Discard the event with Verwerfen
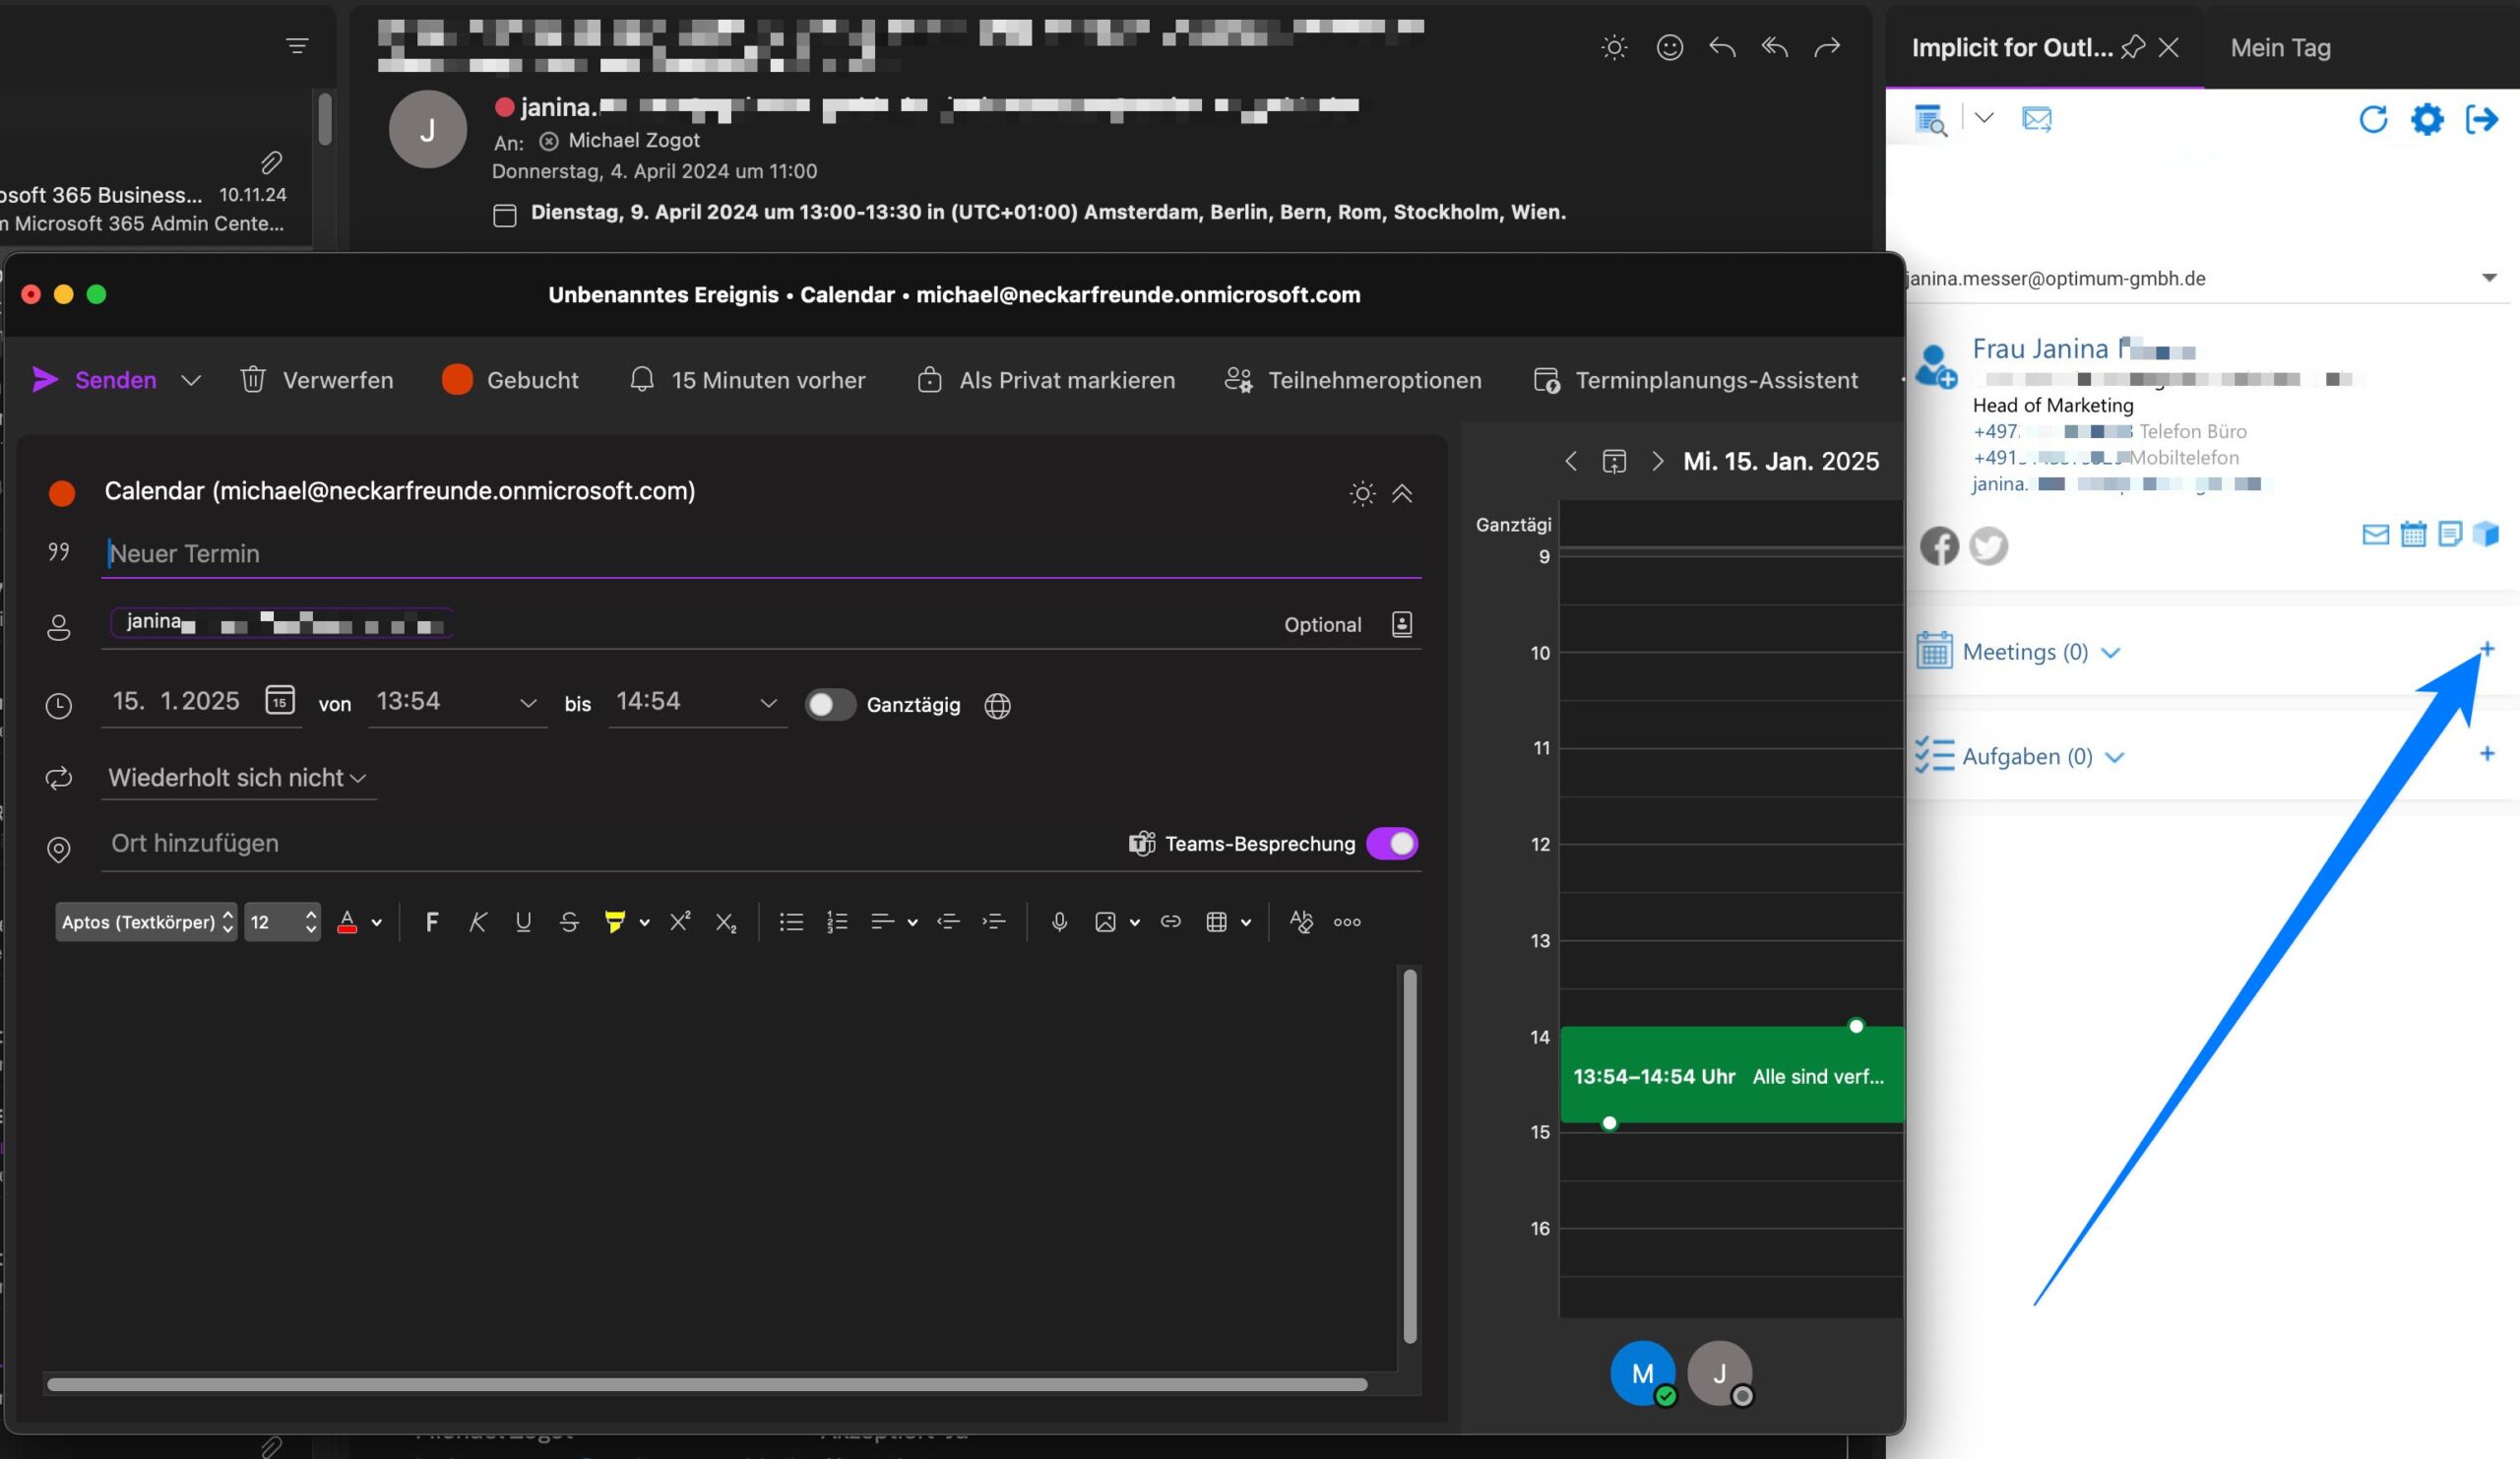 [317, 380]
